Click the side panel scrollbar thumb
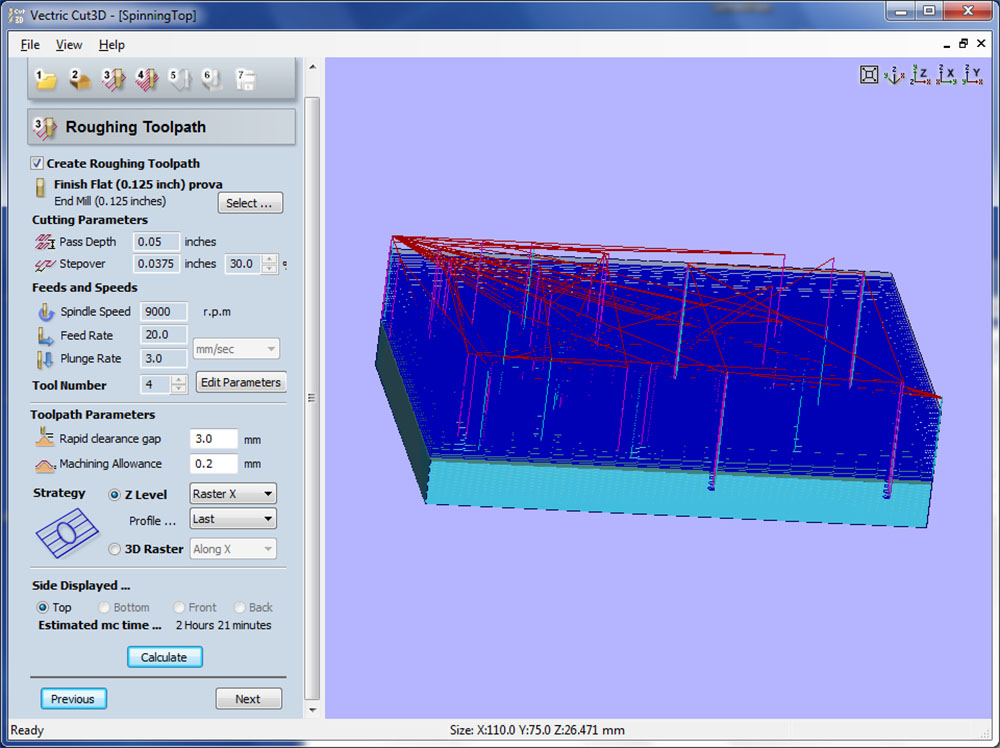1000x748 pixels. 312,398
